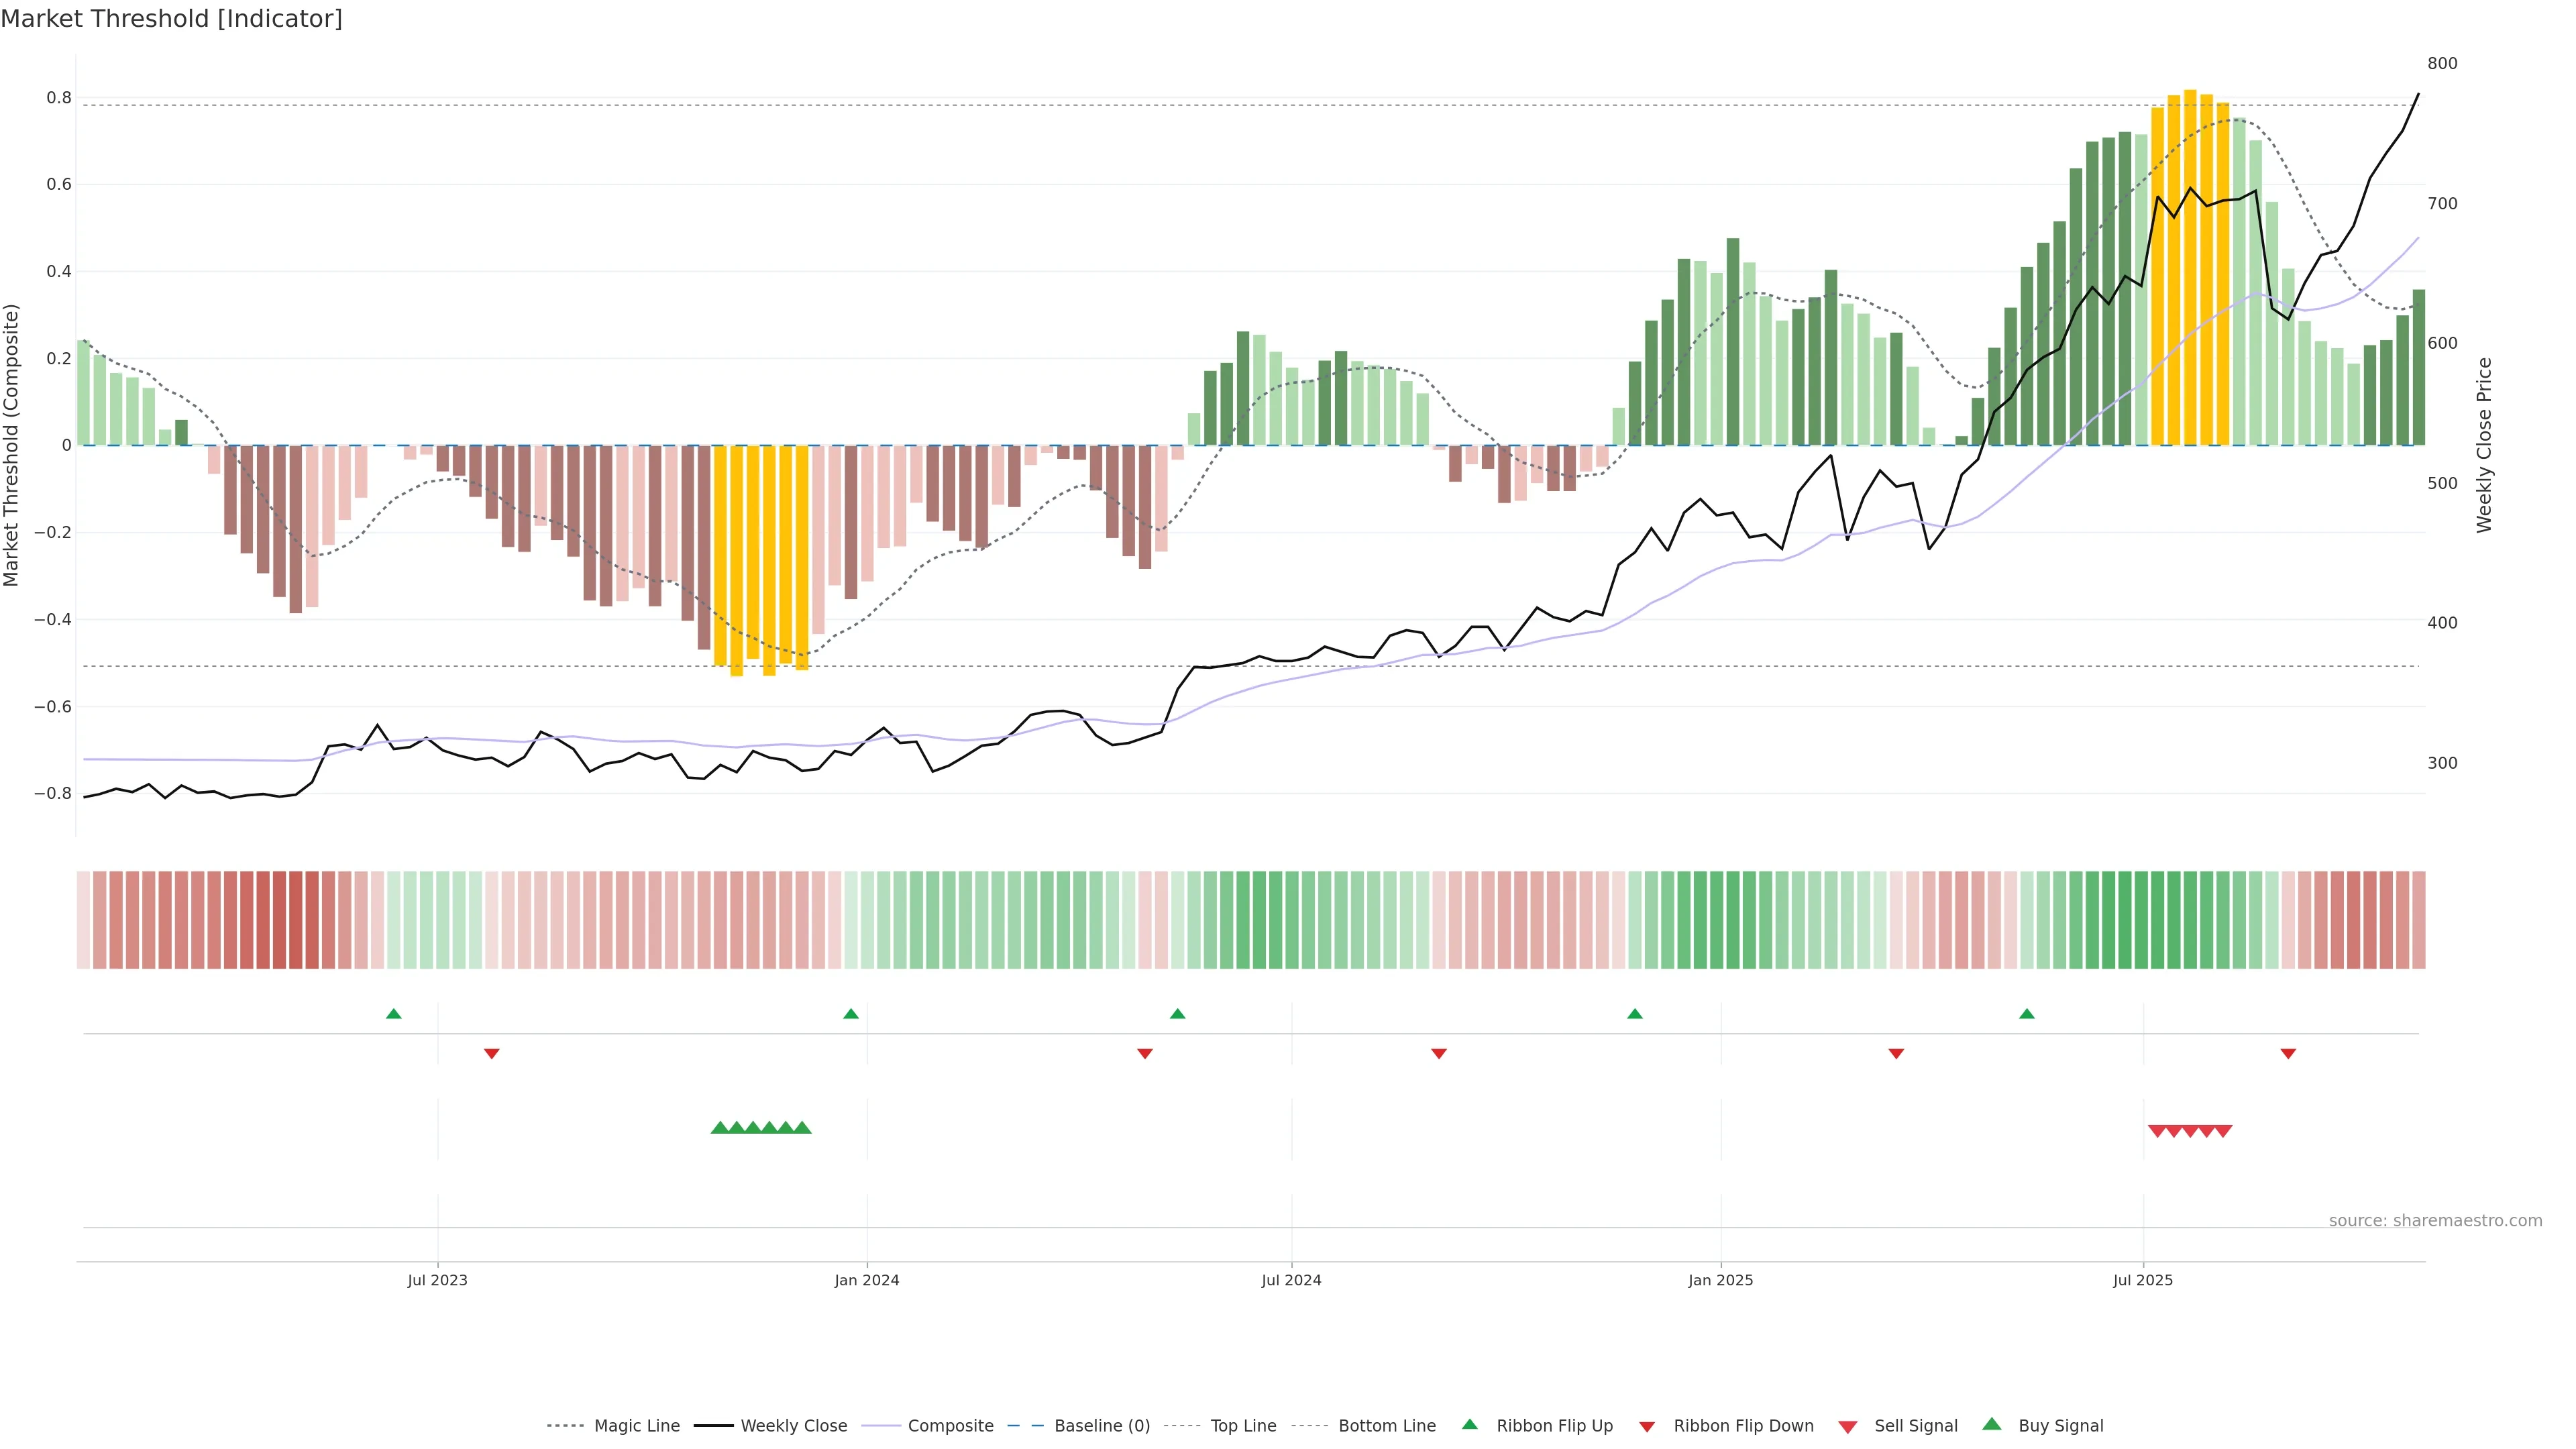This screenshot has height=1449, width=2576.
Task: Click the Market Threshold [Indicator] chart title
Action: point(171,19)
